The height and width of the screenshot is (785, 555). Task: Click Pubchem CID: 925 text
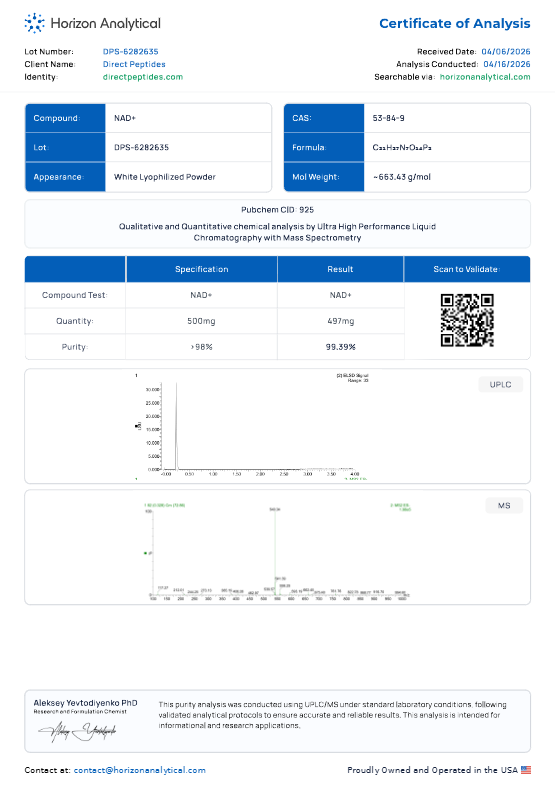(x=278, y=210)
